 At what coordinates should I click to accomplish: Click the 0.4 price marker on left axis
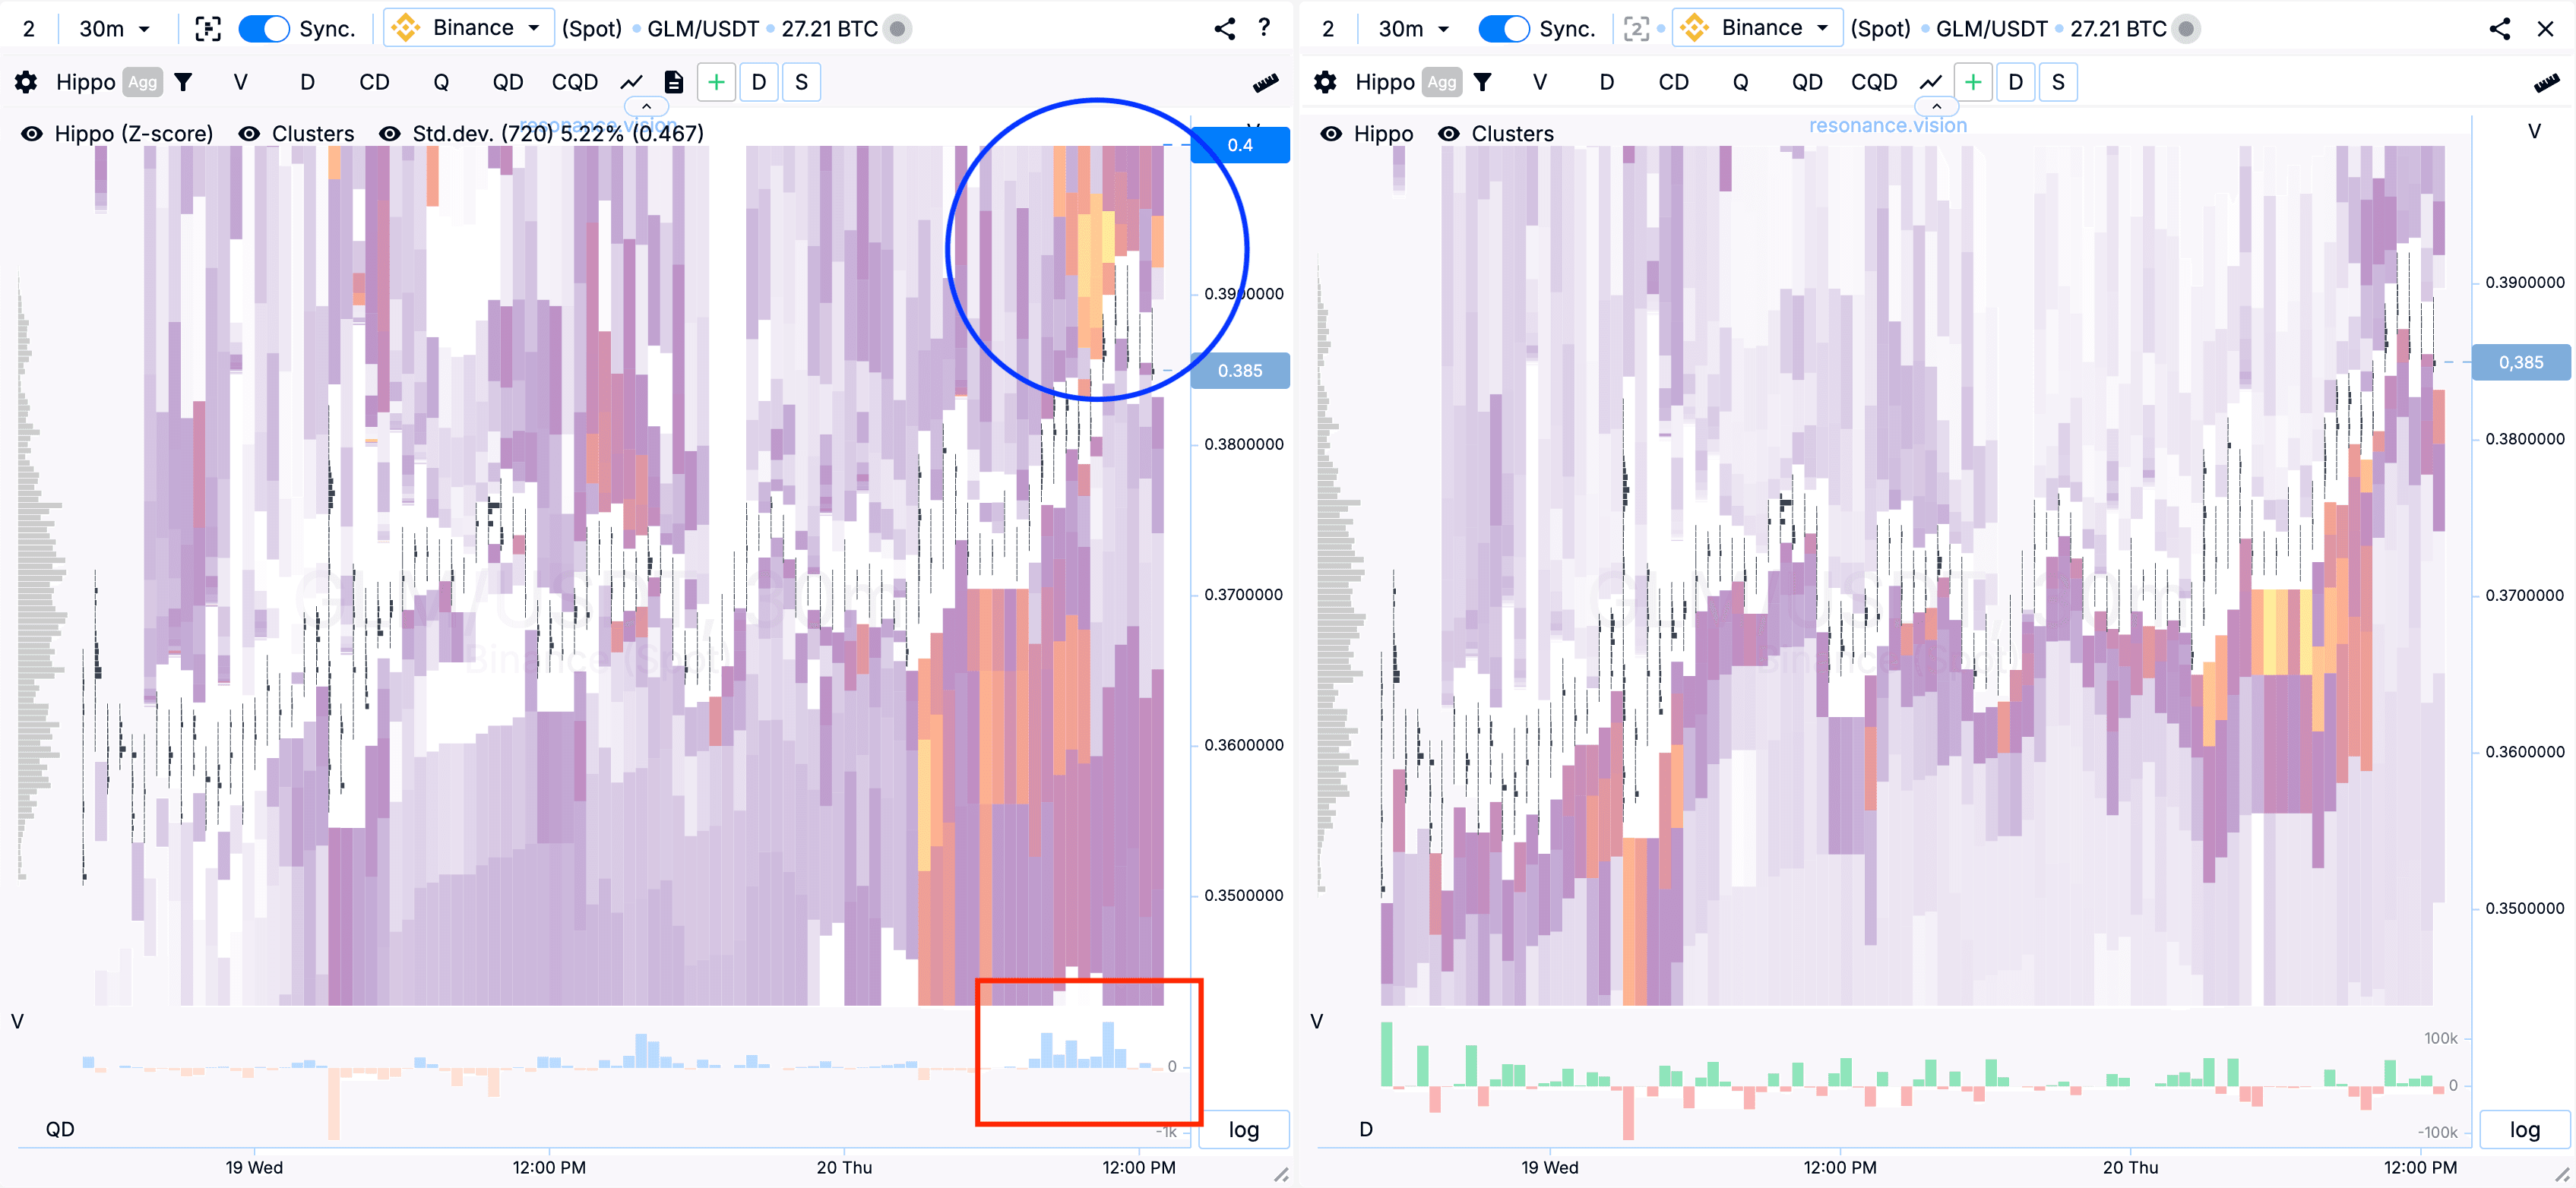coord(1240,145)
